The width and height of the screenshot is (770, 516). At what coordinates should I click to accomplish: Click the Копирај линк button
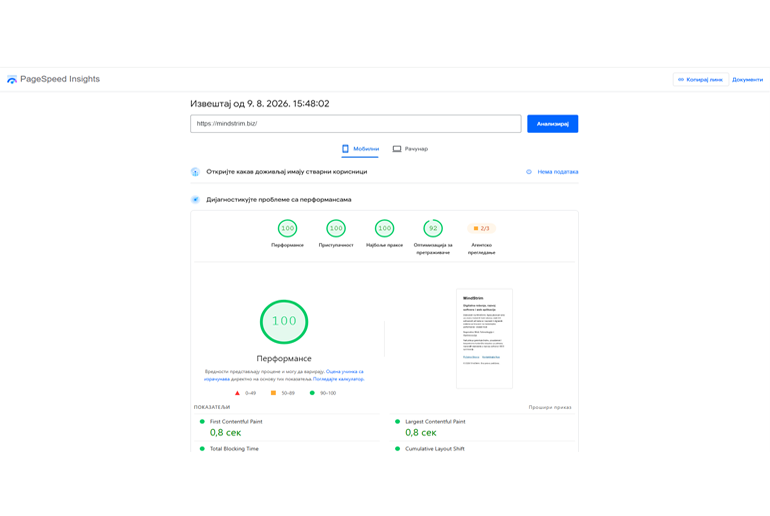click(x=700, y=80)
